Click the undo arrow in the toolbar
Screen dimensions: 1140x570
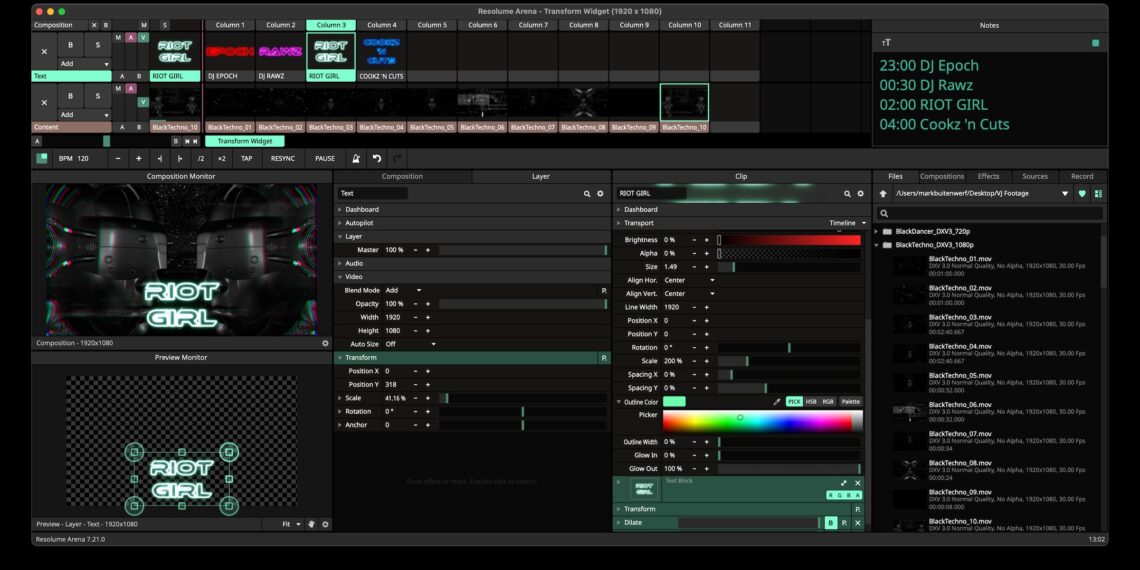point(377,158)
